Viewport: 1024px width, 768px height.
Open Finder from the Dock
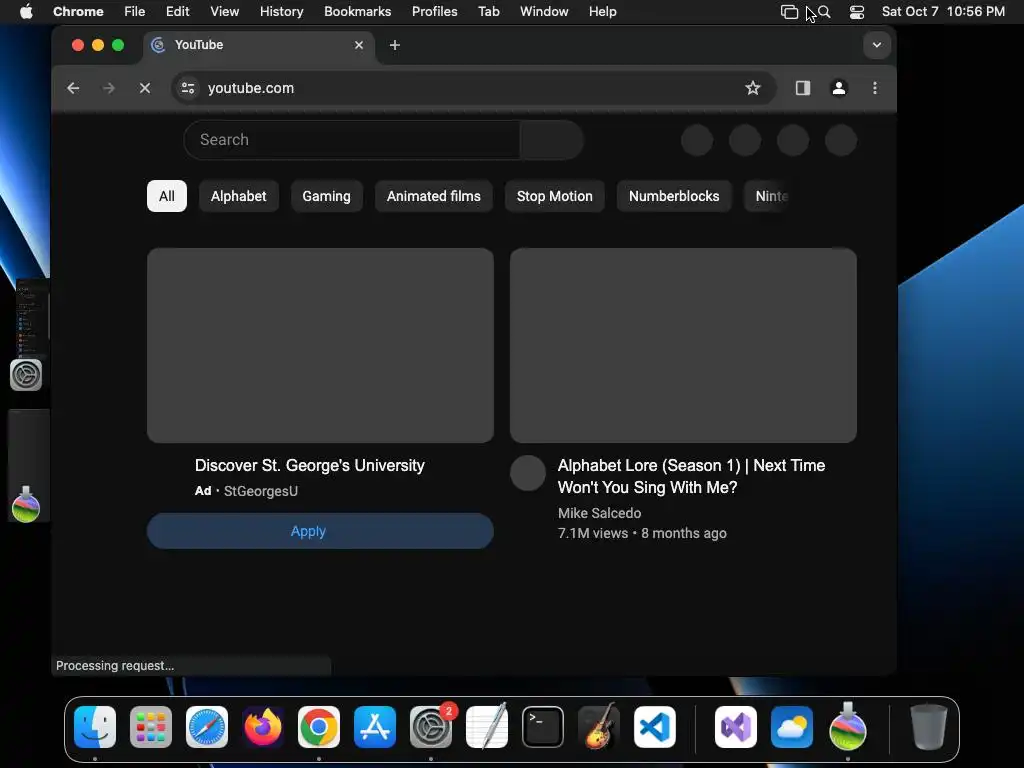tap(95, 727)
